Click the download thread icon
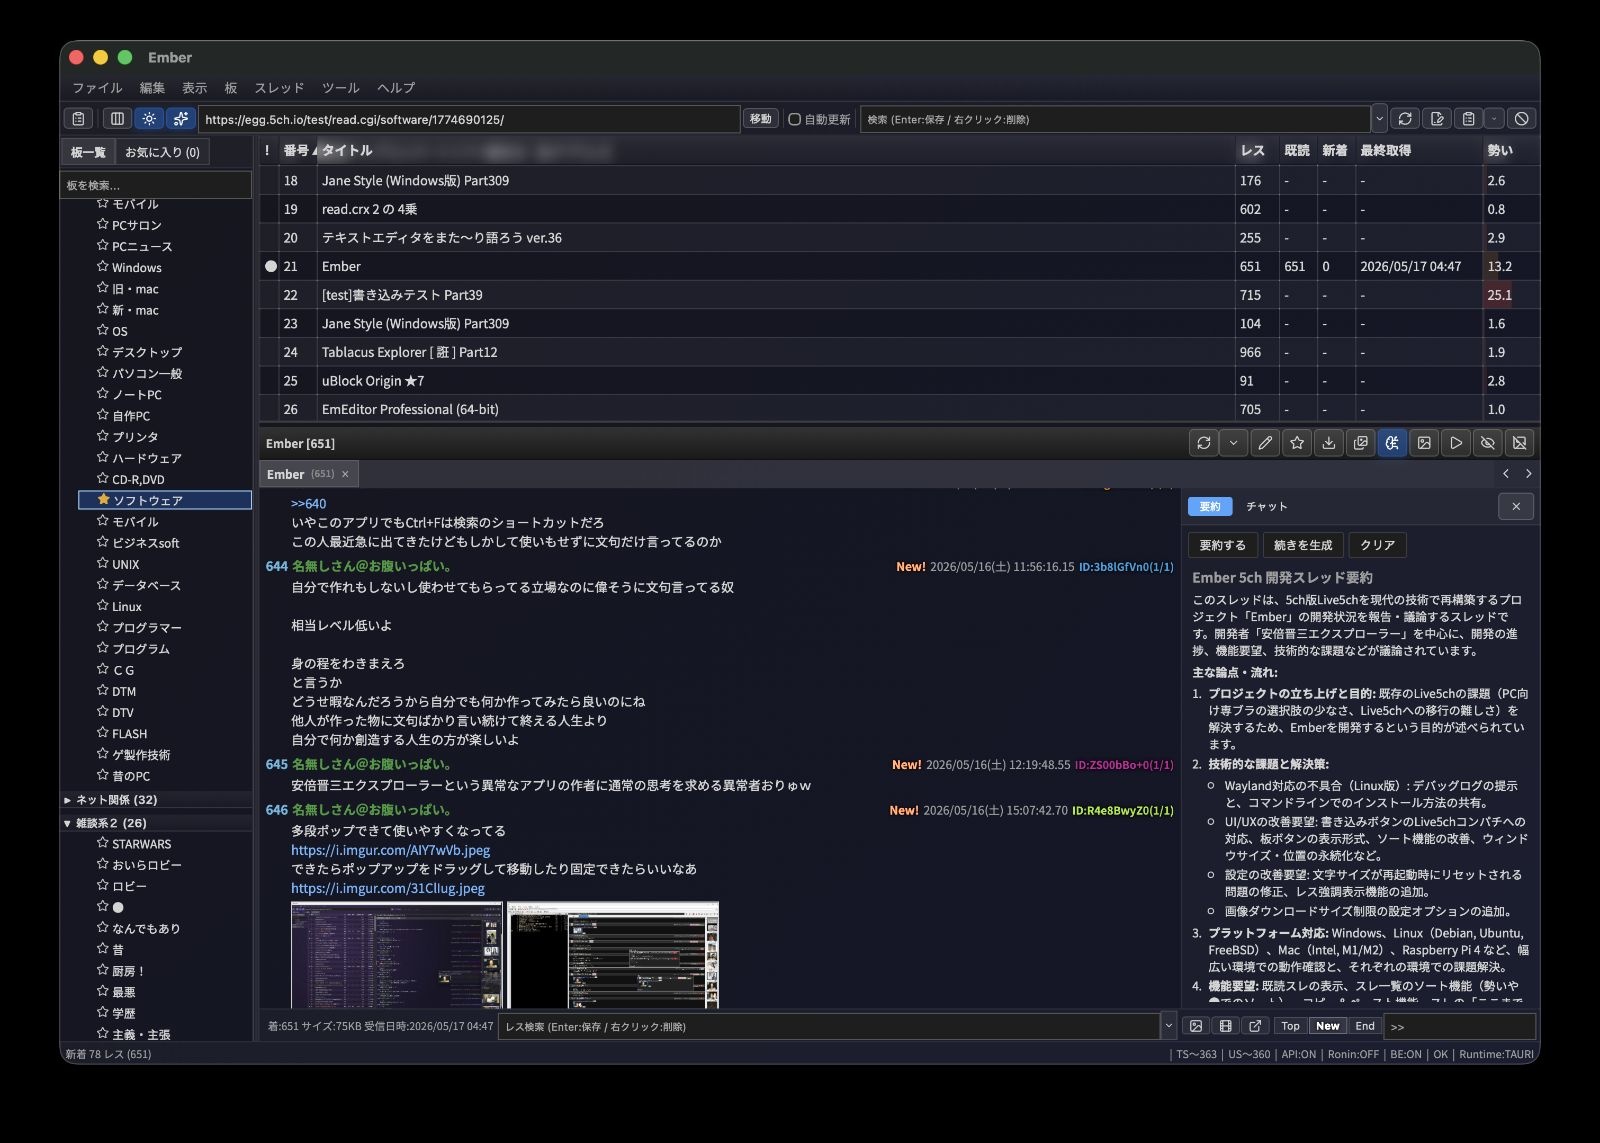 click(1329, 443)
